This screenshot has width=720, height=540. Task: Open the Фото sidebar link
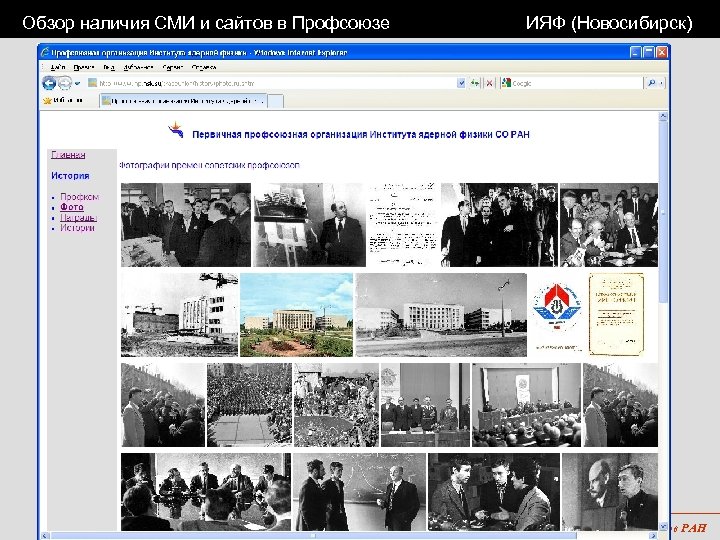[x=72, y=207]
